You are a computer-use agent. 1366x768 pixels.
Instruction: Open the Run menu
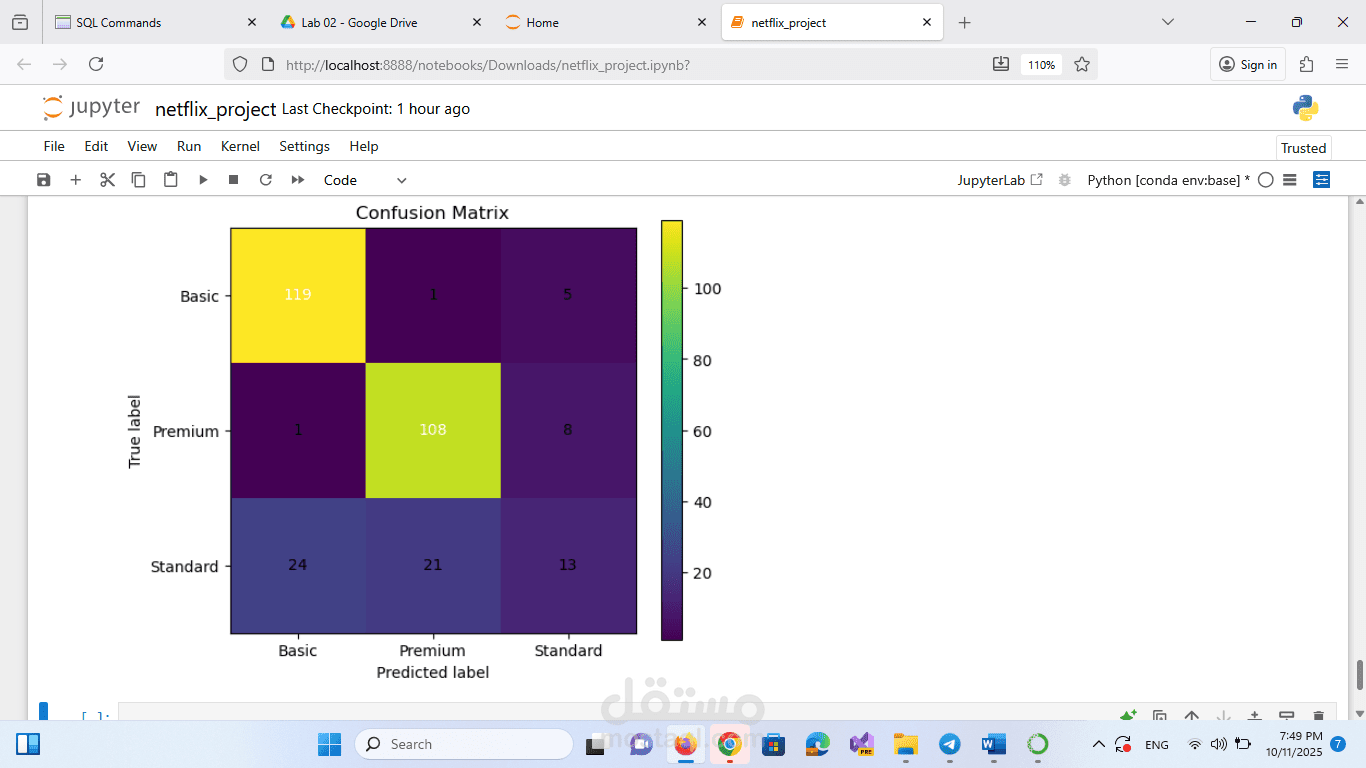[189, 146]
